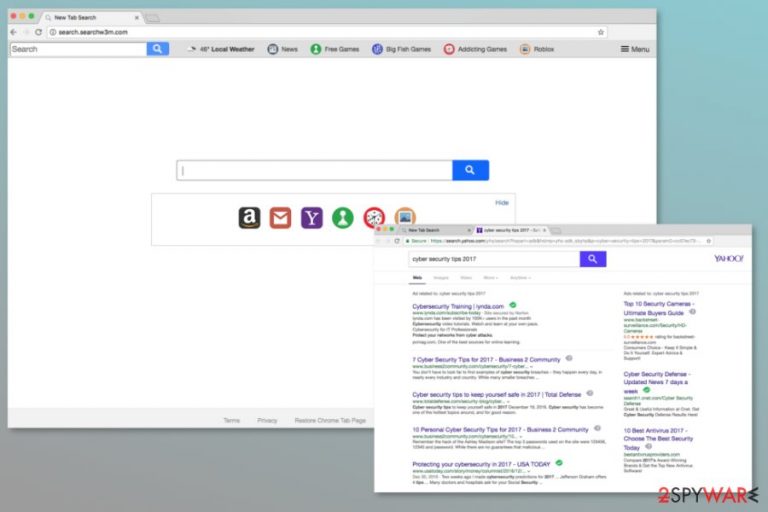Open Roblox toolbar link
Screen dimensions: 768x512
click(x=537, y=49)
